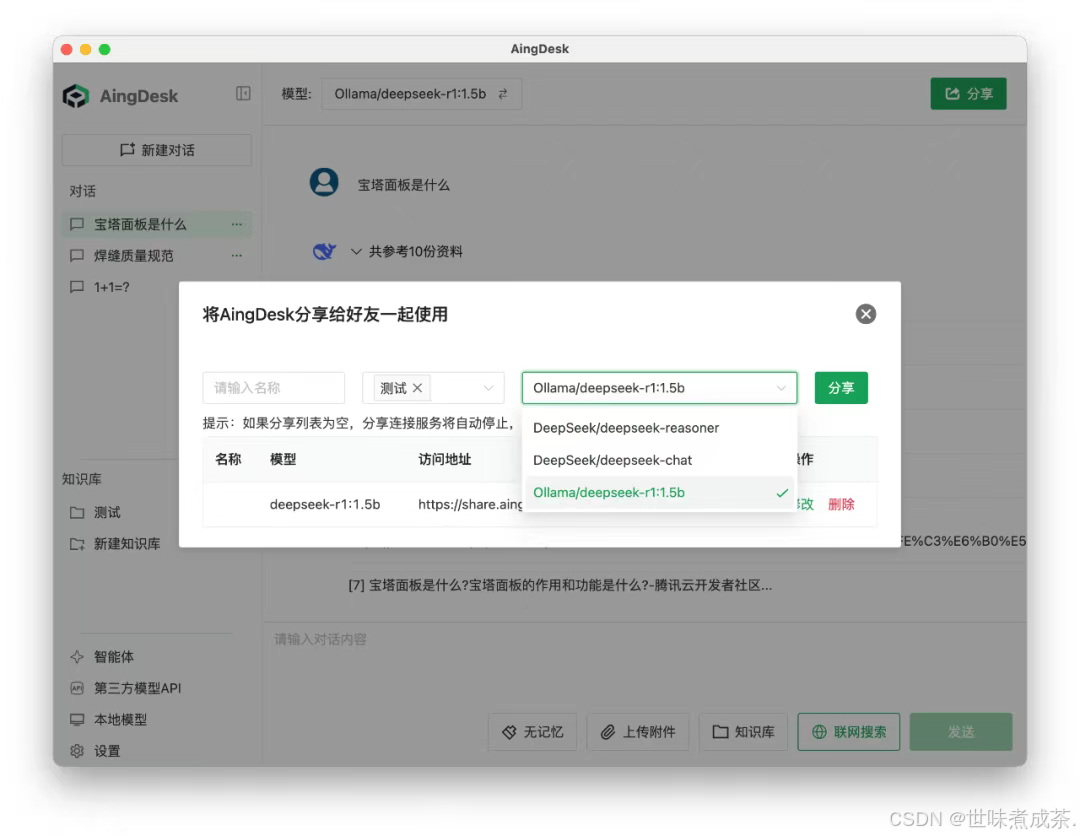Remove the 测试 tag in knowledge base selector
Viewport: 1080px width, 836px height.
(x=417, y=388)
